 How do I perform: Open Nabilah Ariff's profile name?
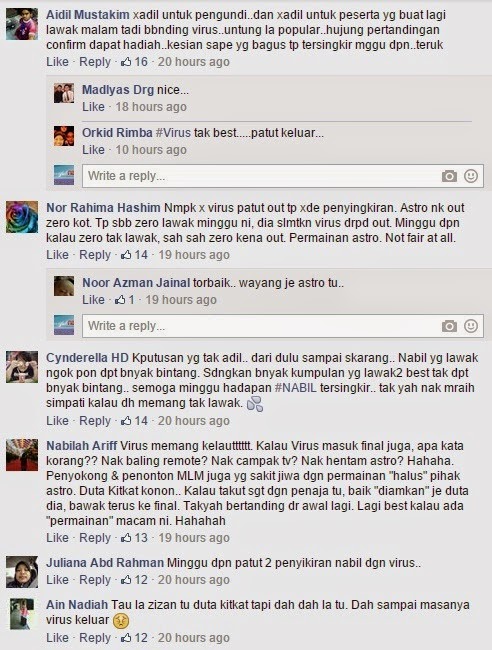82,446
